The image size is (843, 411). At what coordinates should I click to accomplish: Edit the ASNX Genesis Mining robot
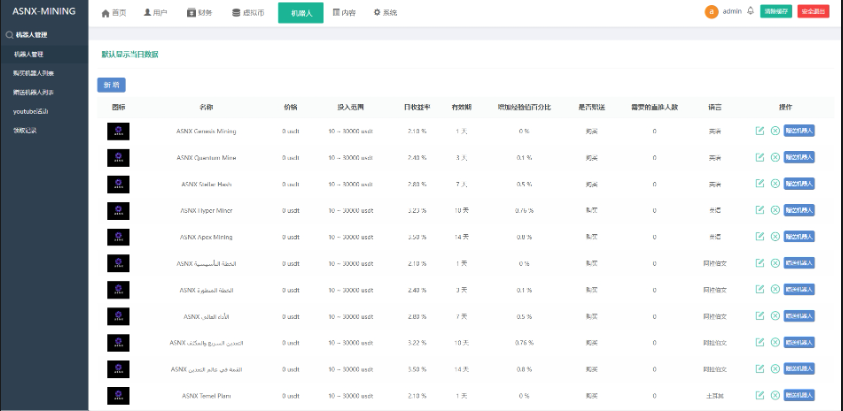760,131
